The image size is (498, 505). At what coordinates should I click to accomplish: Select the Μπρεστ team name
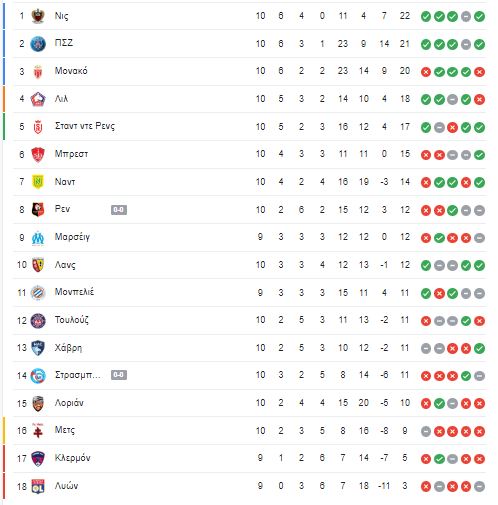(71, 154)
